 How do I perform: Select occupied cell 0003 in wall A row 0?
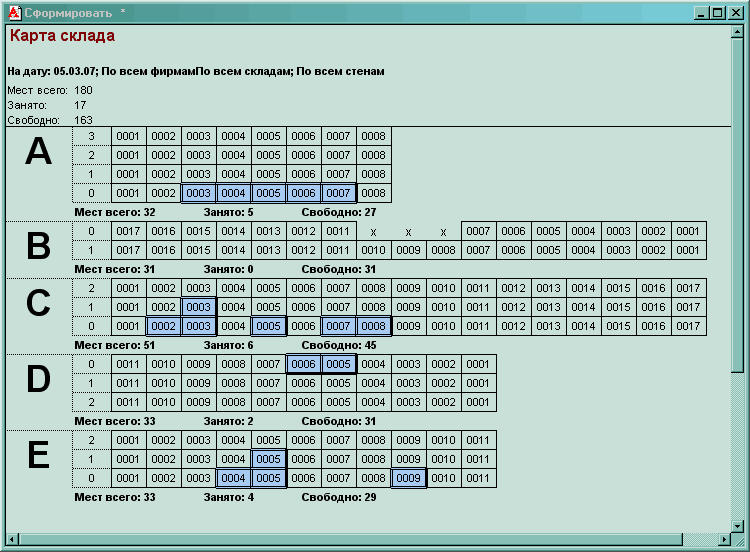[199, 193]
